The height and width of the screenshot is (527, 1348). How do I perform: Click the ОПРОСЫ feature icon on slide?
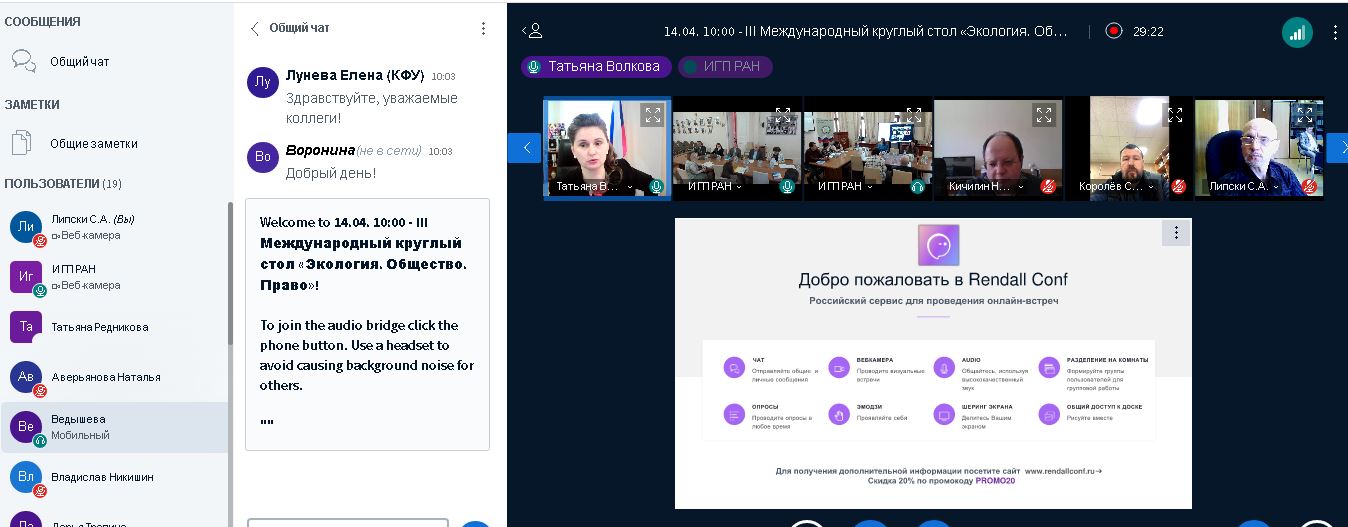click(735, 414)
